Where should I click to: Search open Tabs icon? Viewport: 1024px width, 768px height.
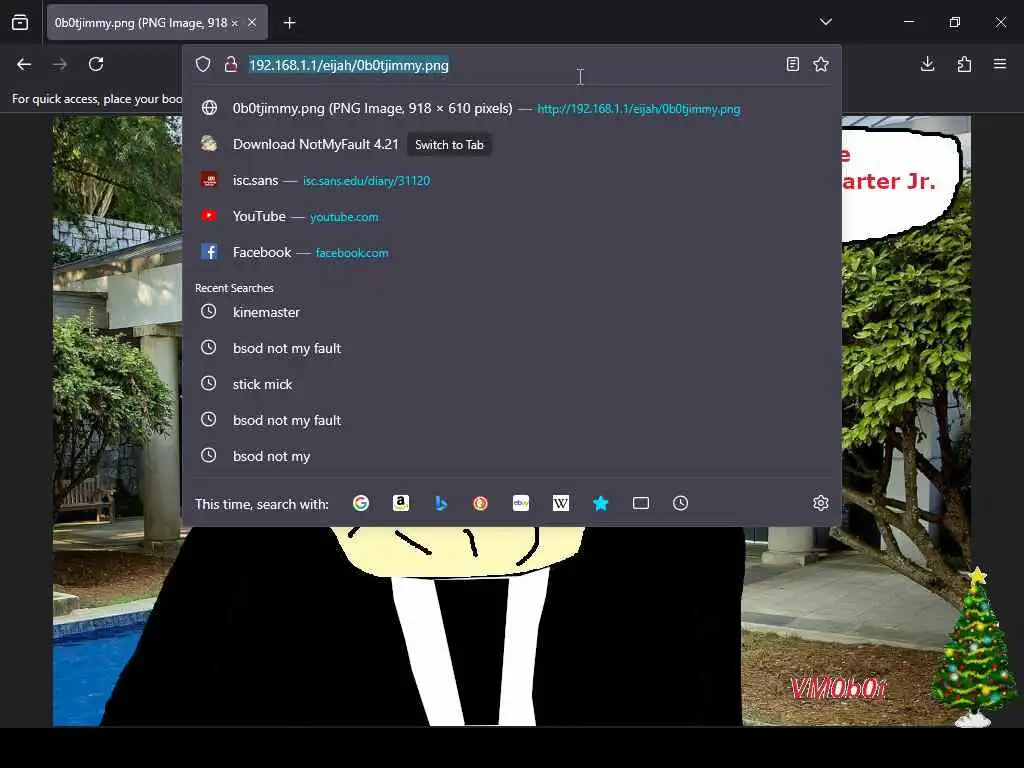[x=641, y=503]
